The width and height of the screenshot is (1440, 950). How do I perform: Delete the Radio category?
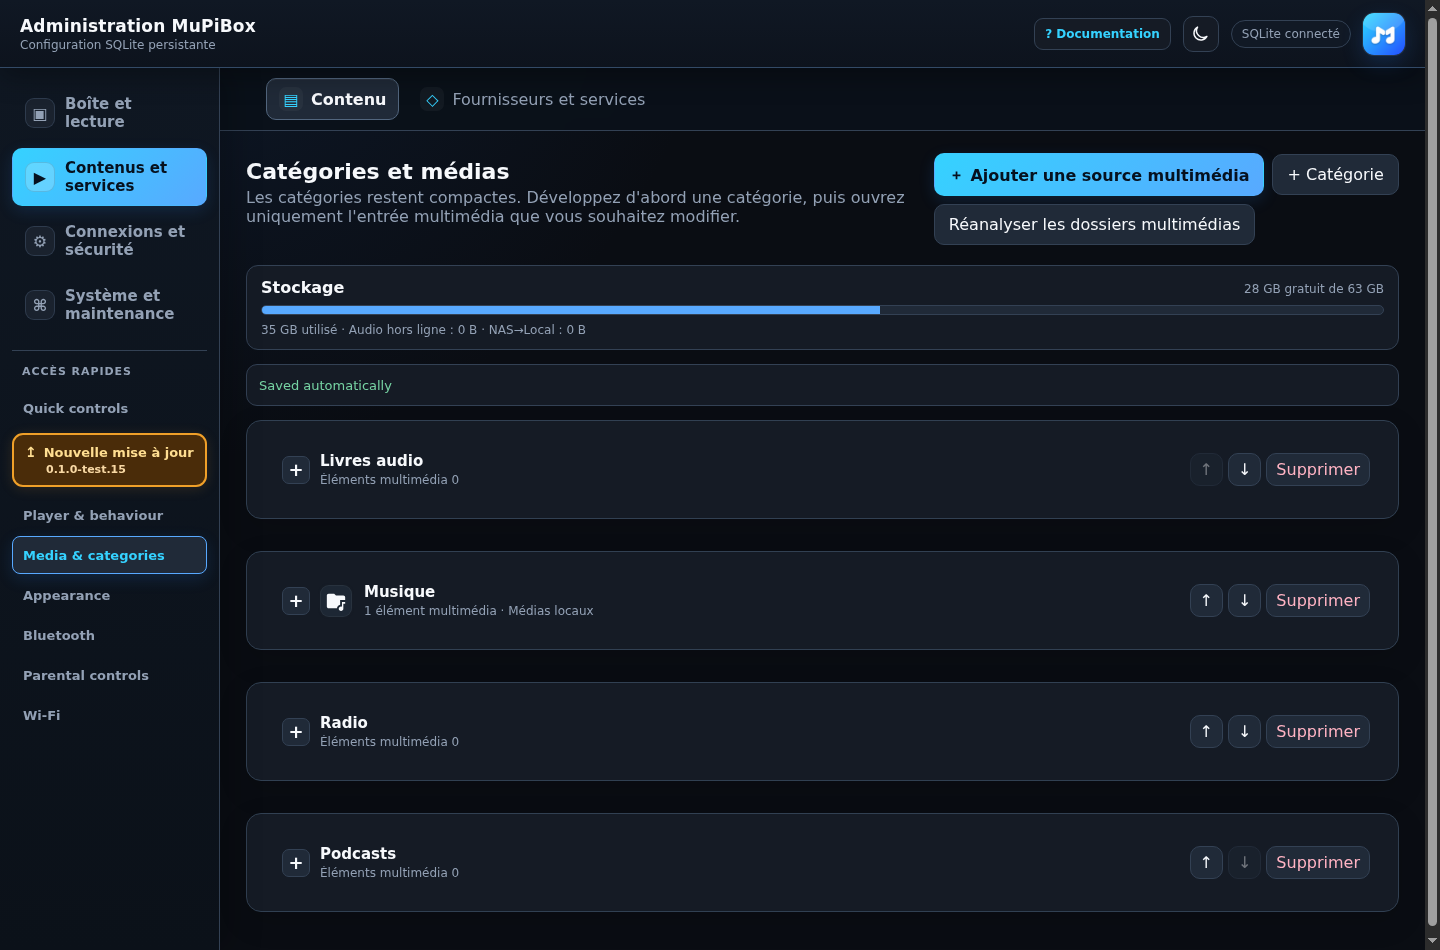click(1317, 731)
